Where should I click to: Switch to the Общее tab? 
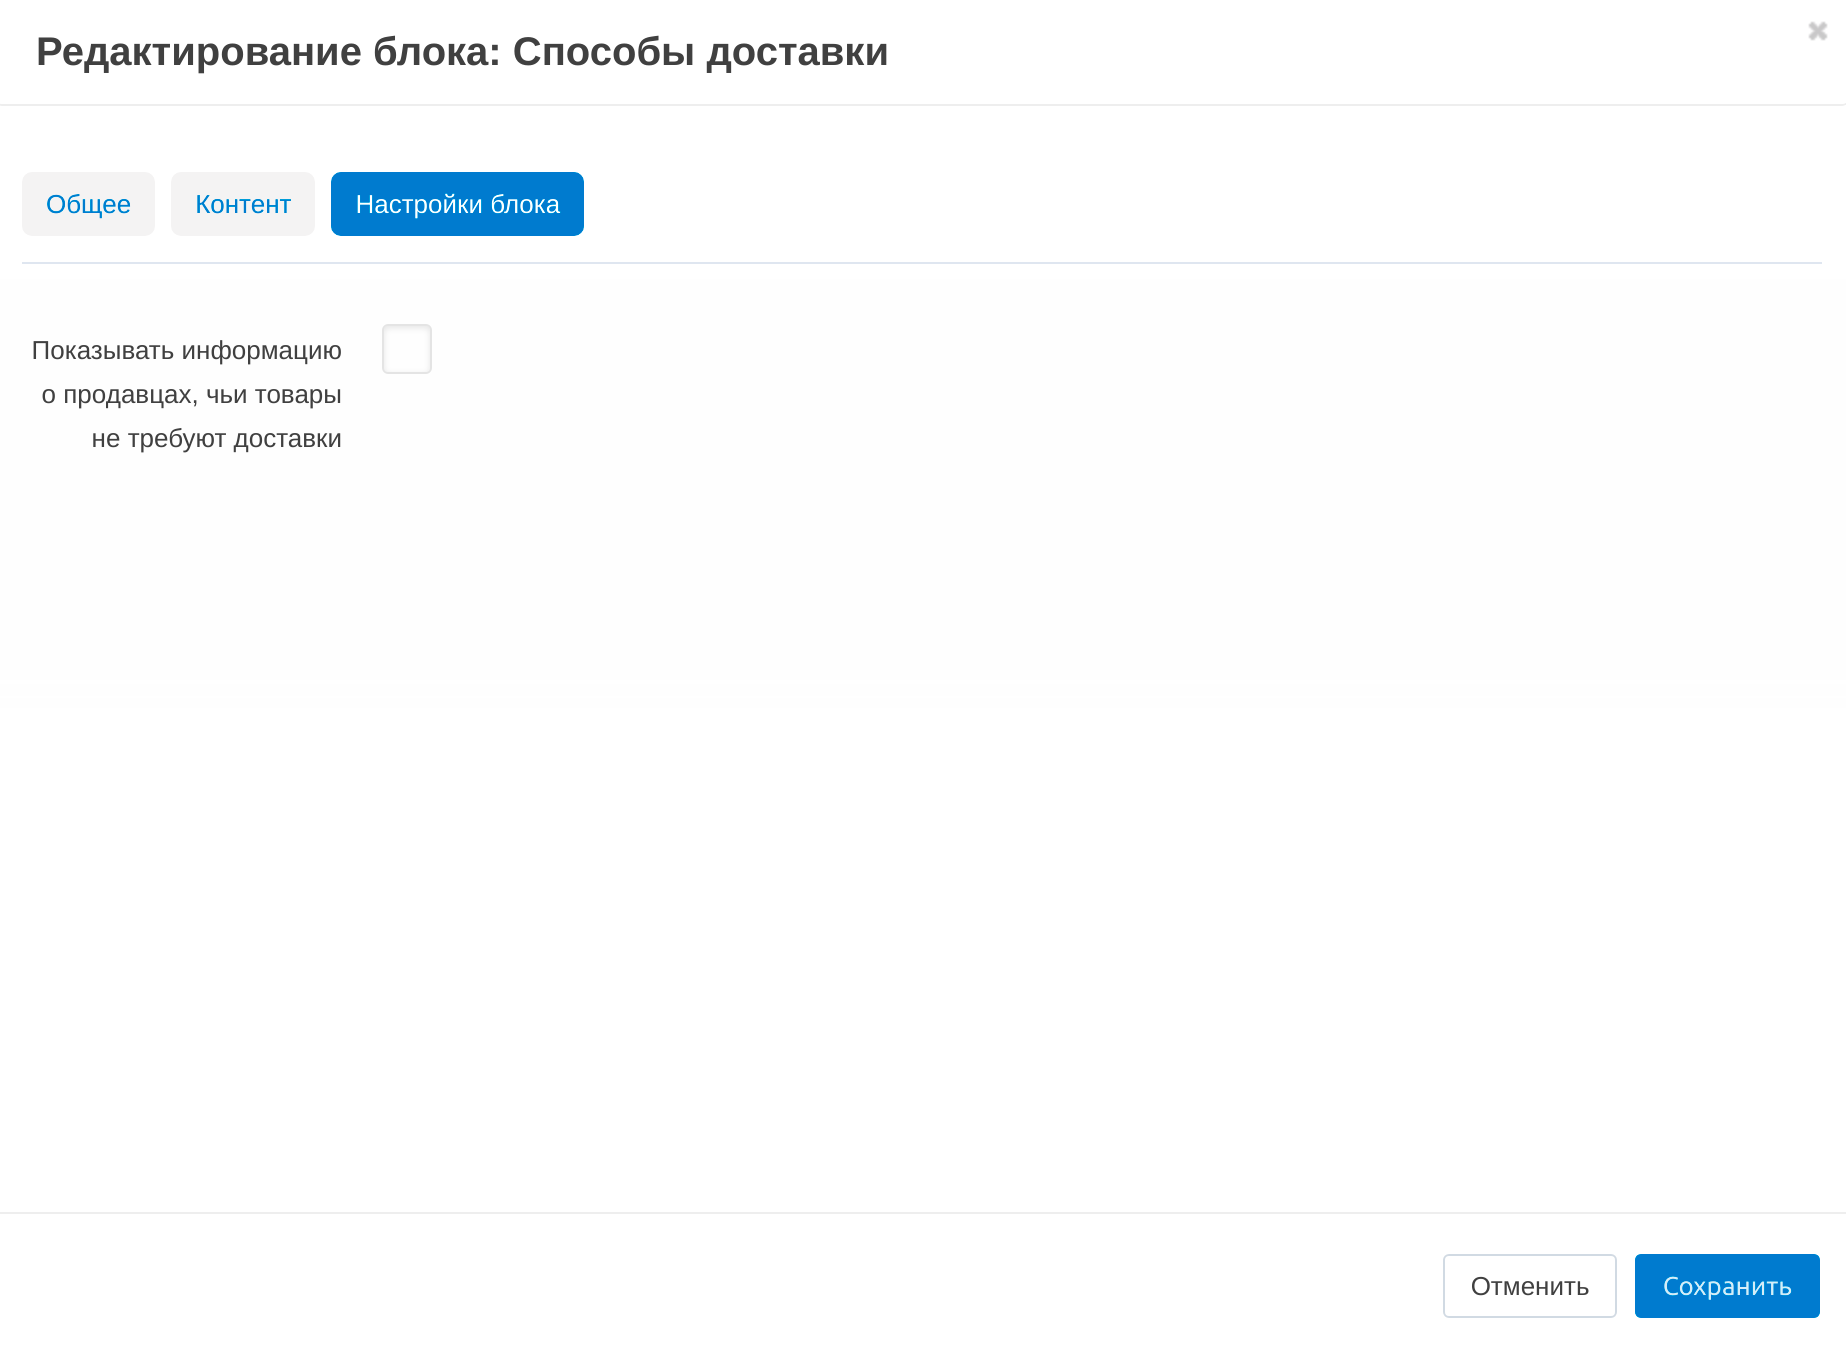[88, 204]
